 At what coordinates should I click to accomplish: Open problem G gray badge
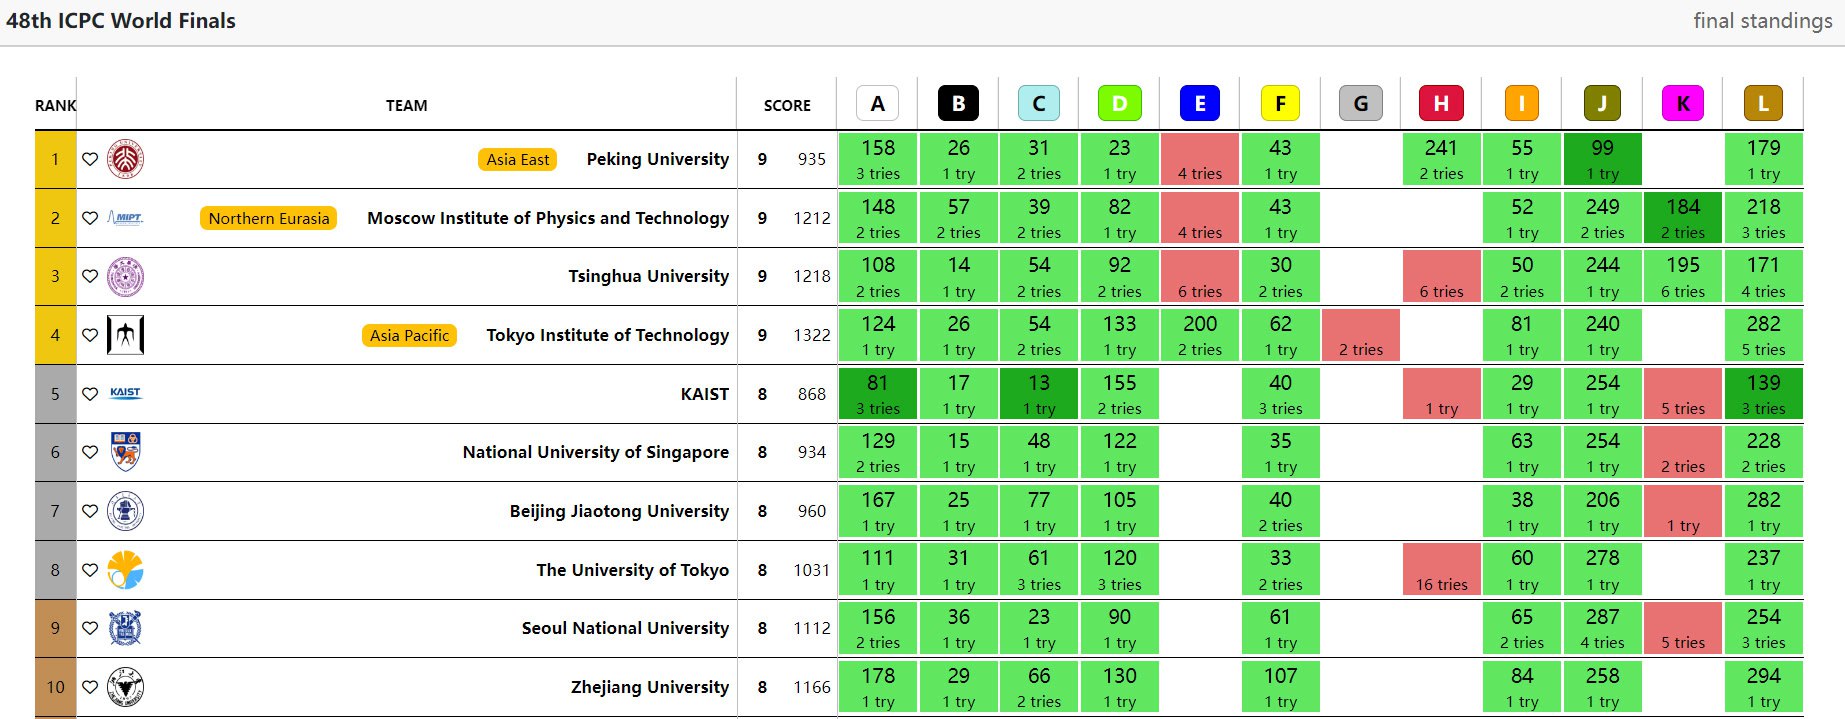(1361, 103)
